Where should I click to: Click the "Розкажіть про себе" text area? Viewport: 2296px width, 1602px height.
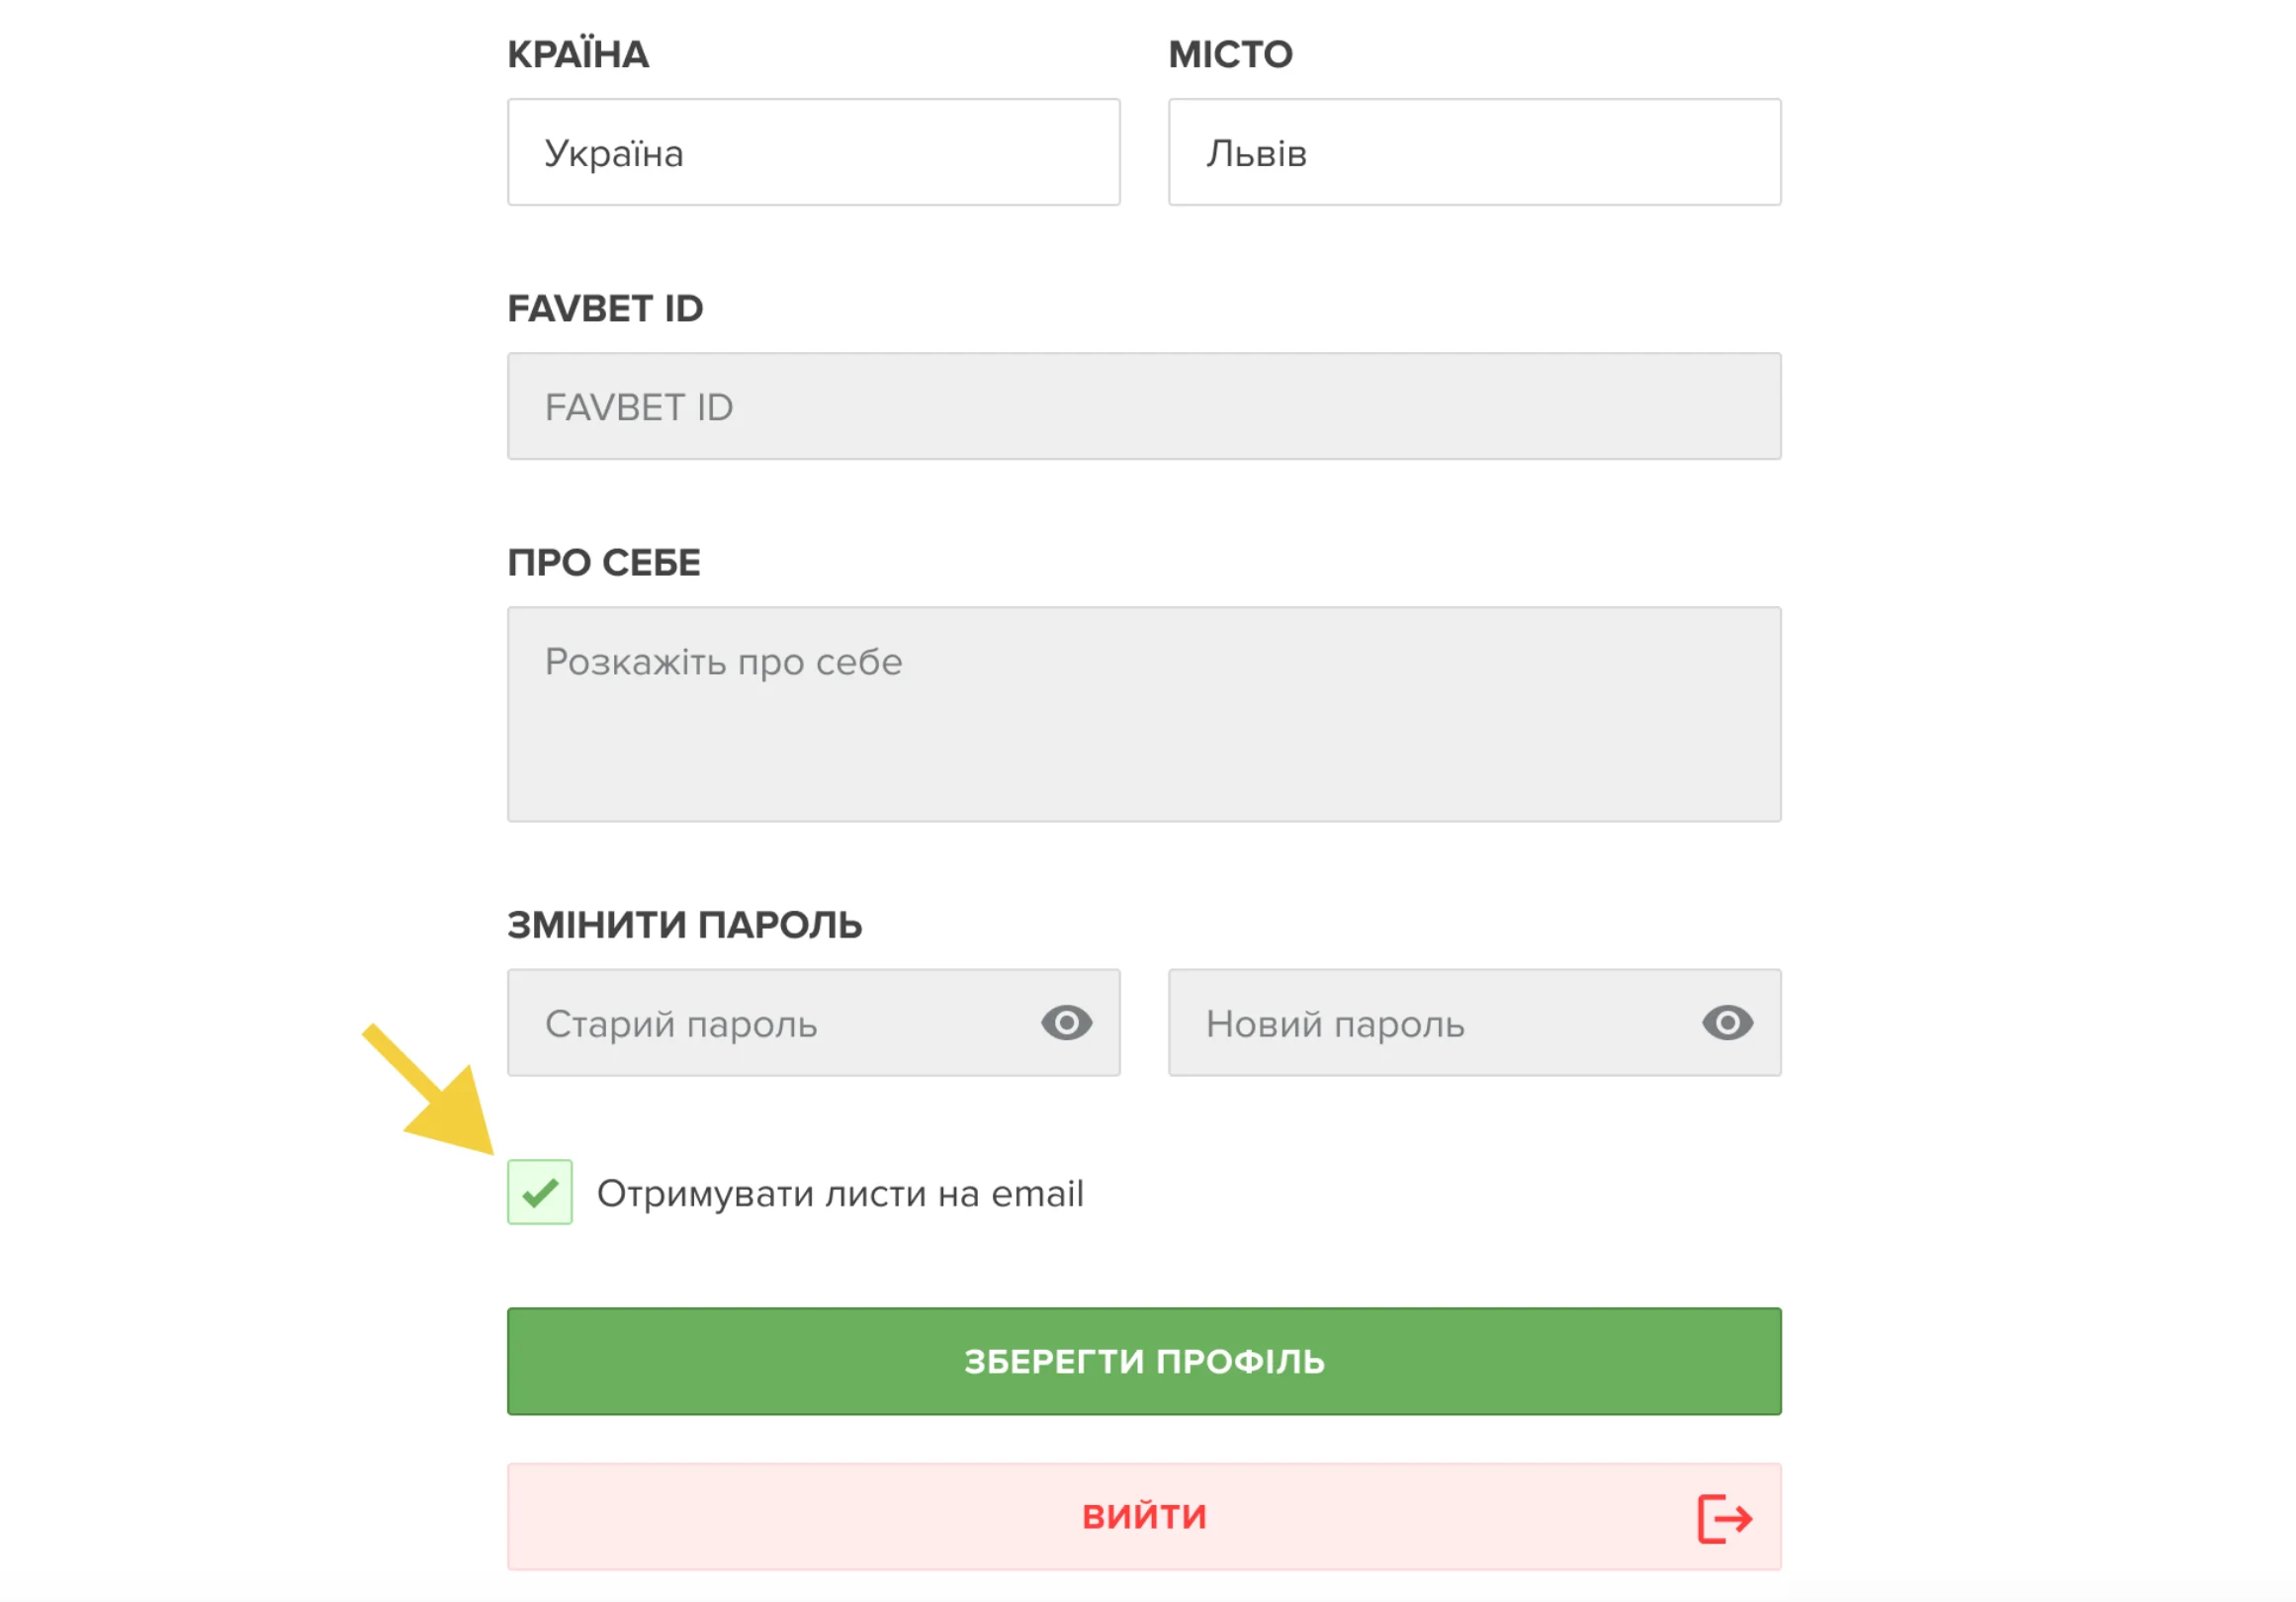pos(1144,714)
